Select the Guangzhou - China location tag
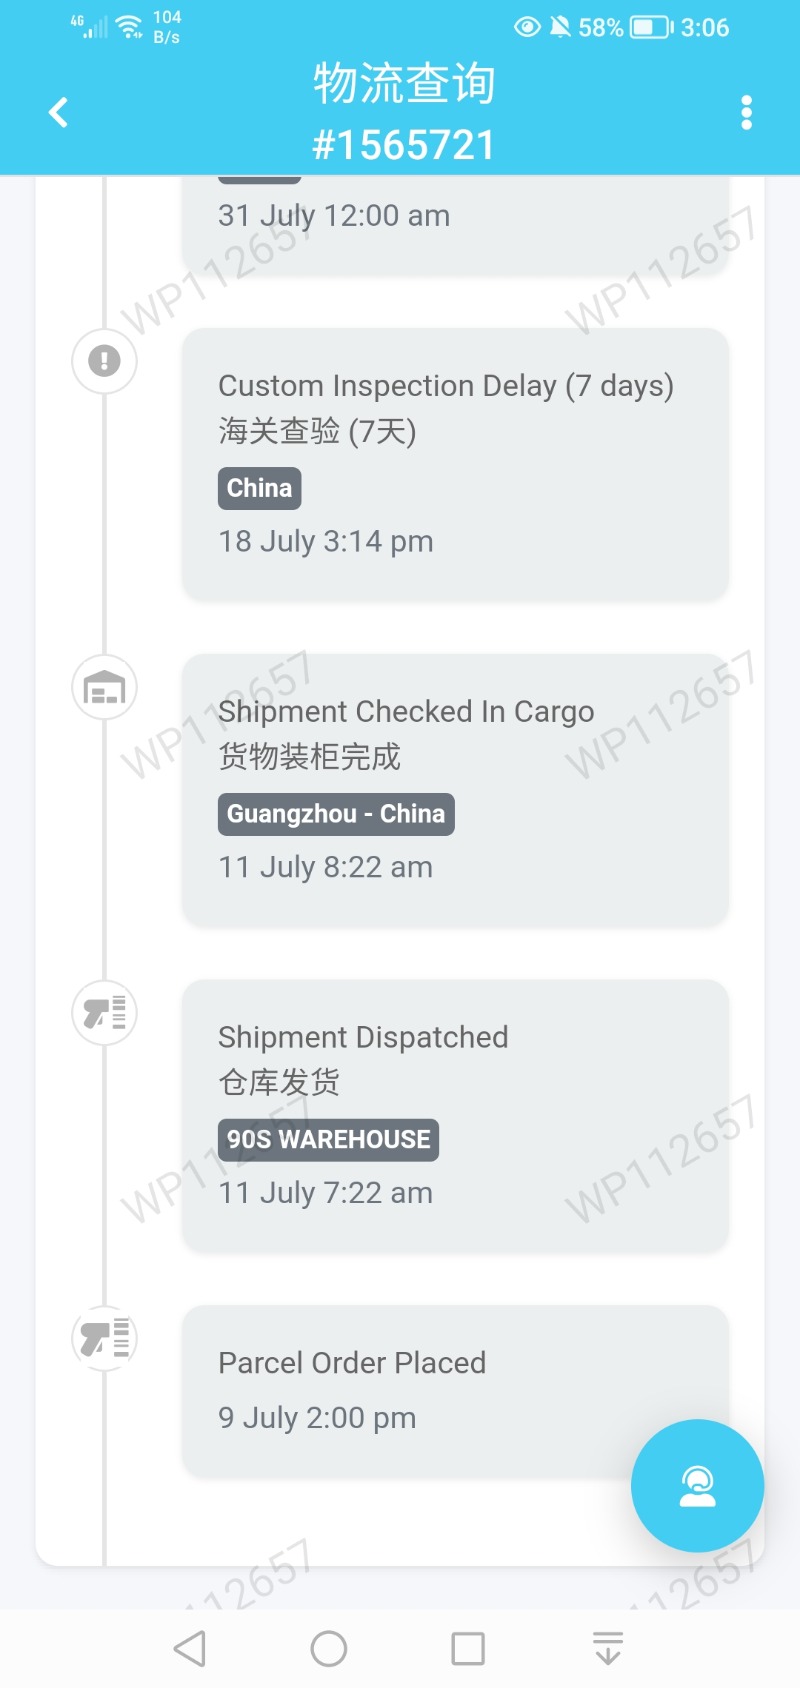This screenshot has height=1688, width=800. [x=336, y=814]
